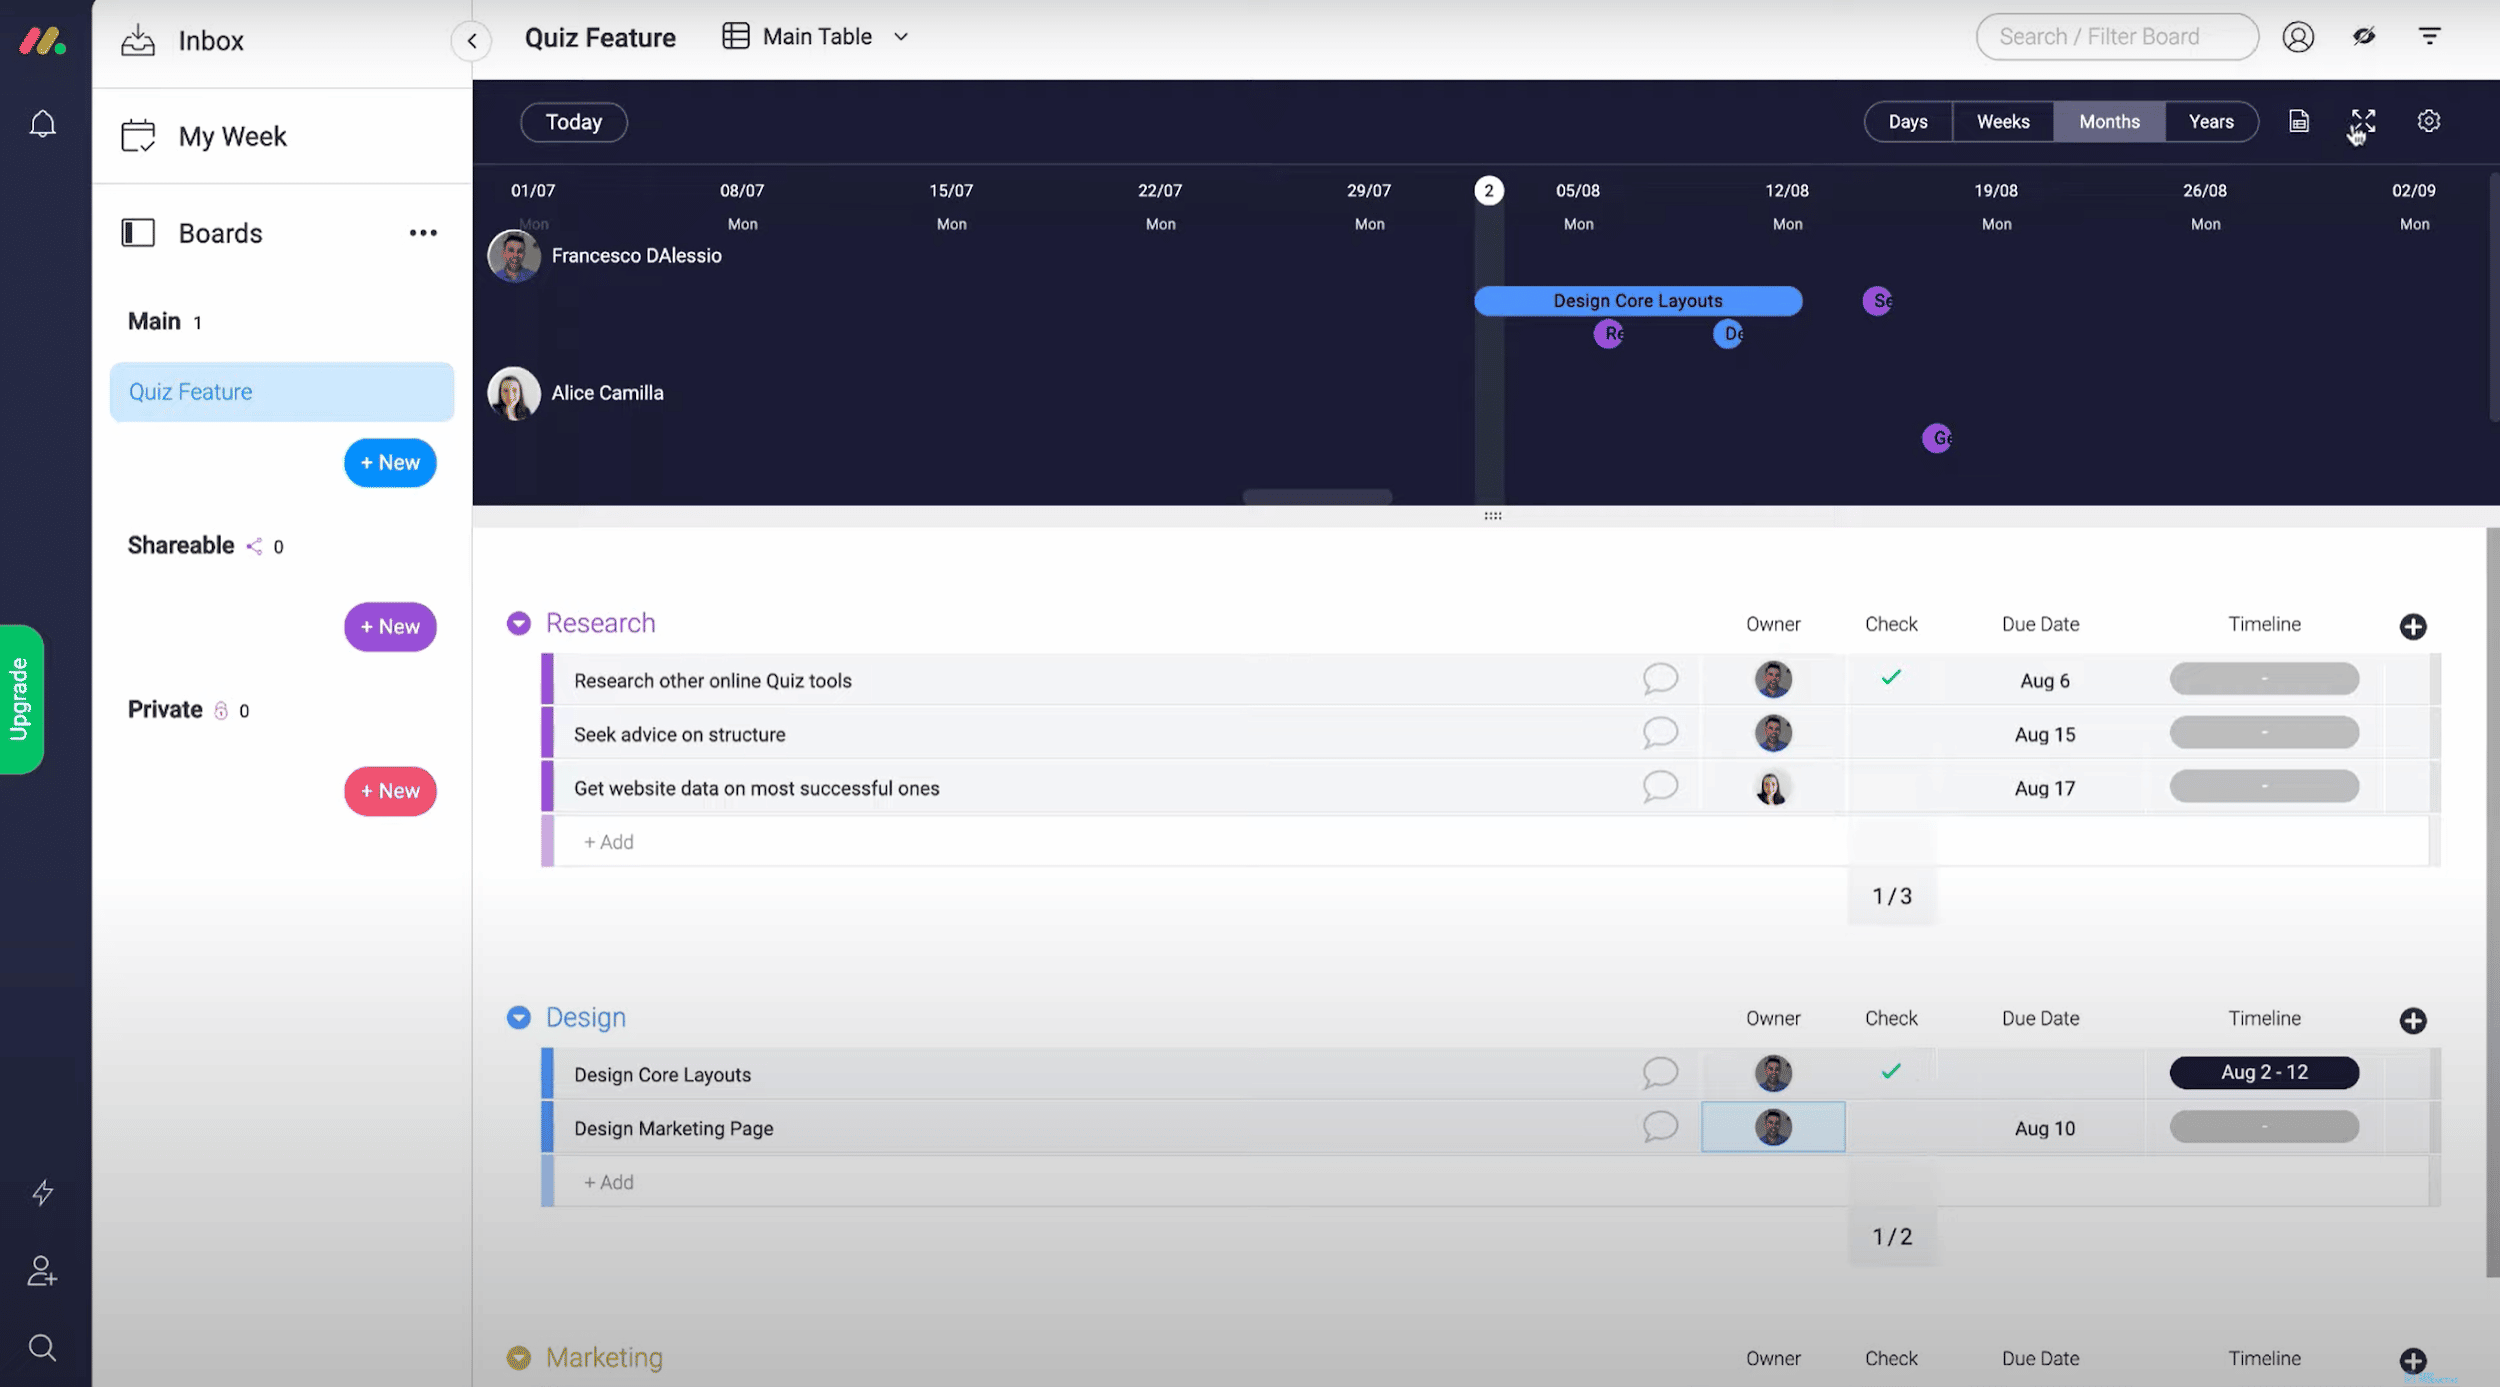Image resolution: width=2500 pixels, height=1387 pixels.
Task: Open the invite members icon
Action: click(x=42, y=1271)
